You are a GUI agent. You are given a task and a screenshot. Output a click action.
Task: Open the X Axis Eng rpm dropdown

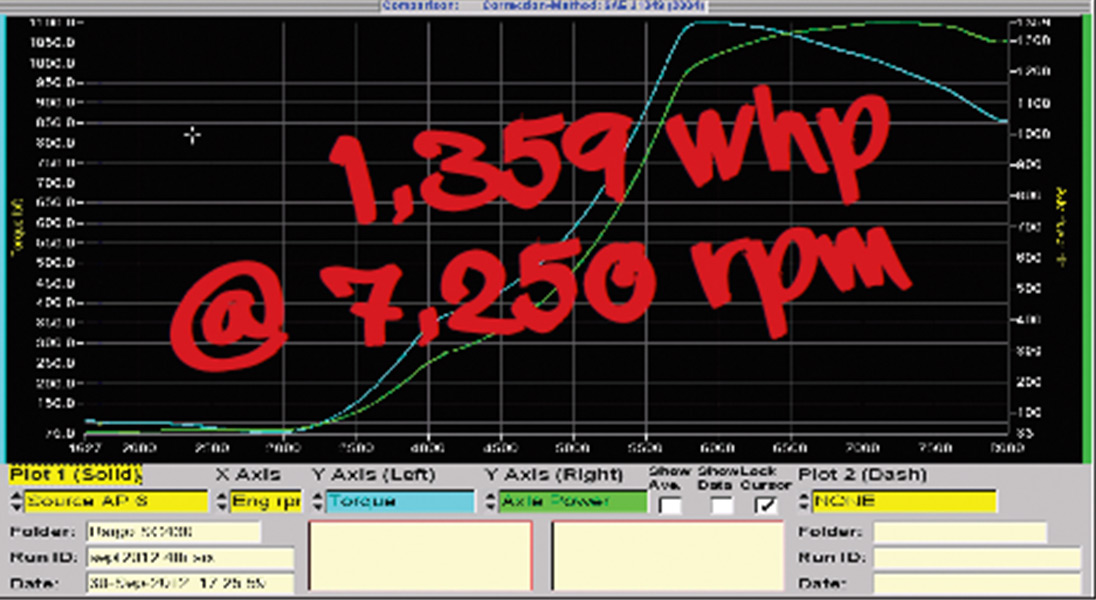pyautogui.click(x=266, y=501)
